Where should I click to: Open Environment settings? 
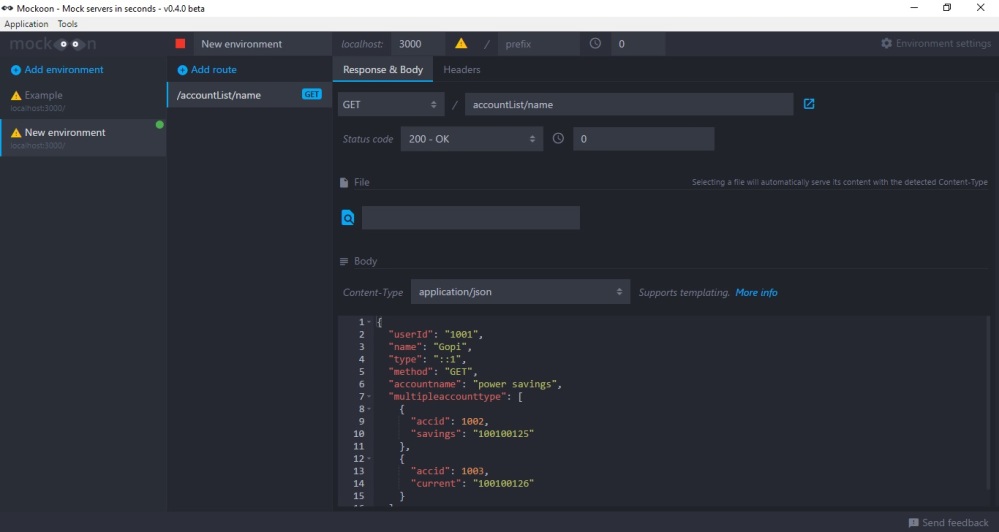tap(943, 43)
